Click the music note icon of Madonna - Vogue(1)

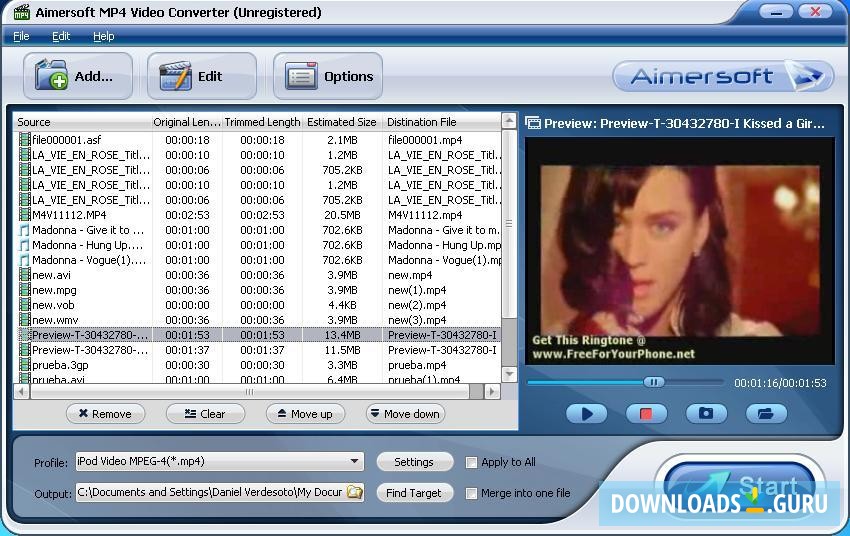tap(24, 260)
